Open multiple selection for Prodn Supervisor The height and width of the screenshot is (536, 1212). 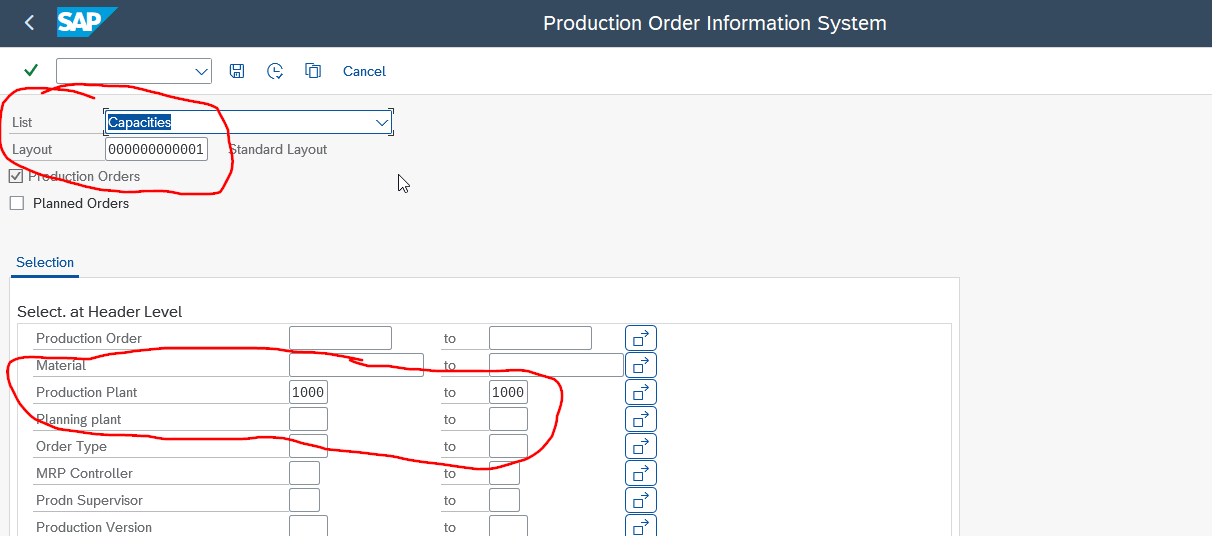point(641,500)
